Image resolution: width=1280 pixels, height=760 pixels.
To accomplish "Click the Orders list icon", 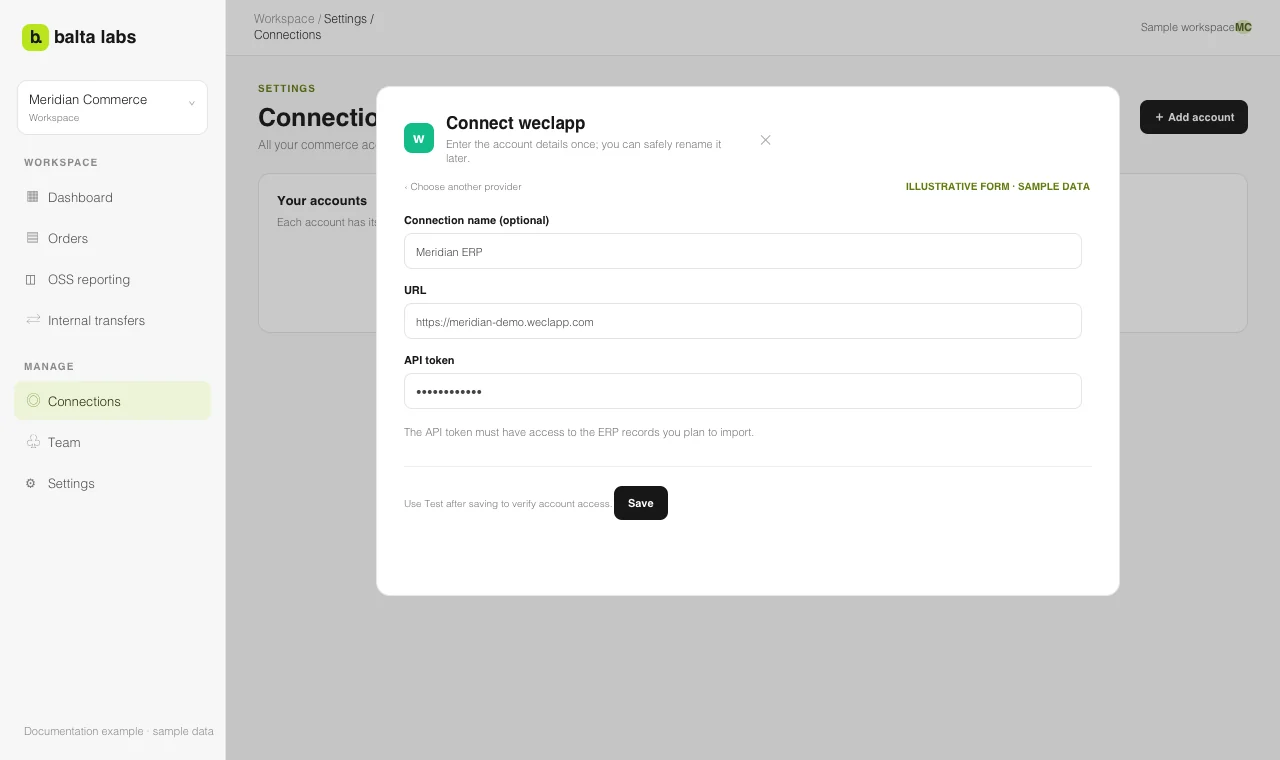I will 32,238.
